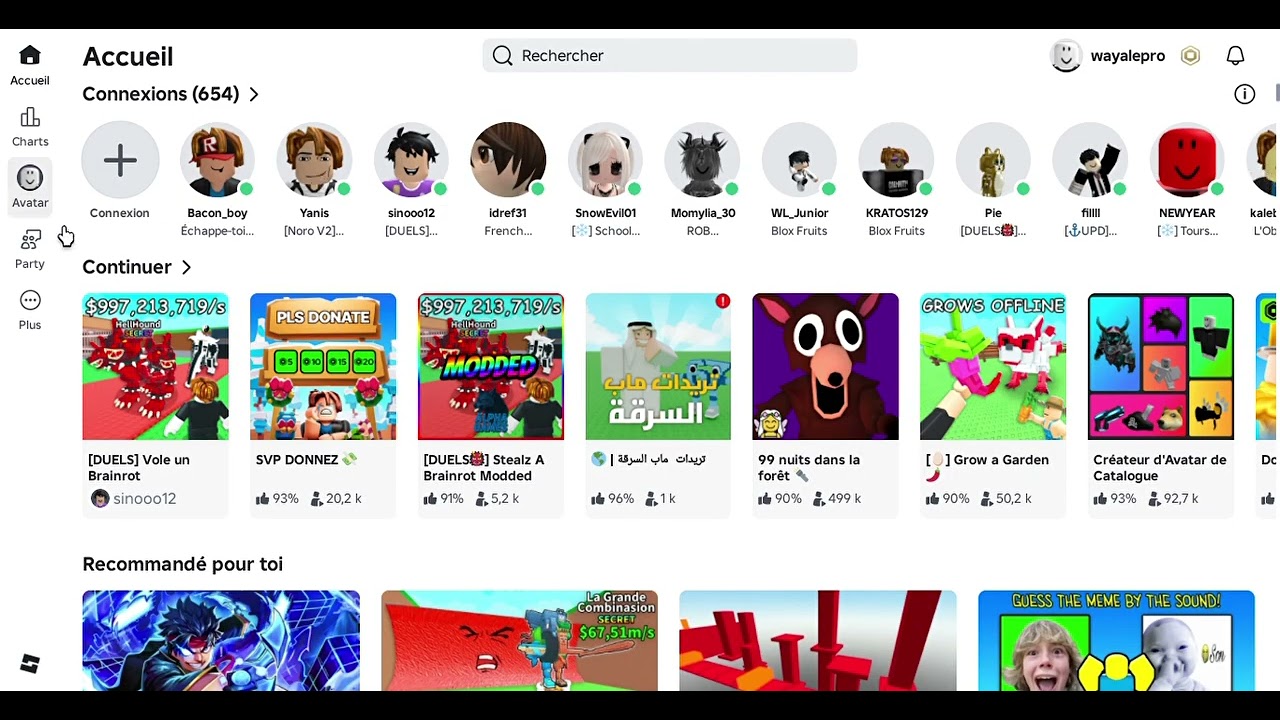Image resolution: width=1280 pixels, height=720 pixels.
Task: Open [DUELS] Vole un Brainrot thumbnail
Action: (x=155, y=366)
